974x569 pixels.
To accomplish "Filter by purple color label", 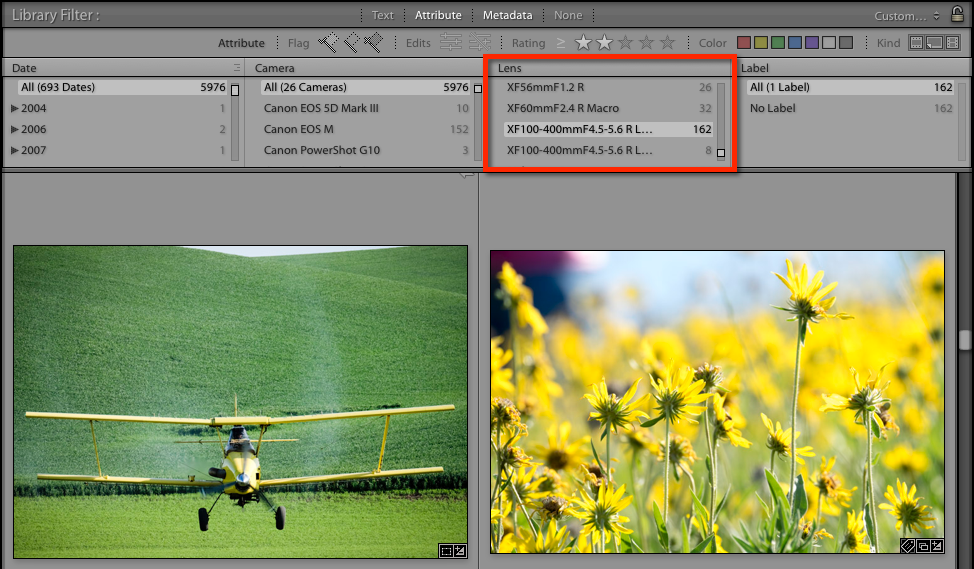I will [812, 42].
